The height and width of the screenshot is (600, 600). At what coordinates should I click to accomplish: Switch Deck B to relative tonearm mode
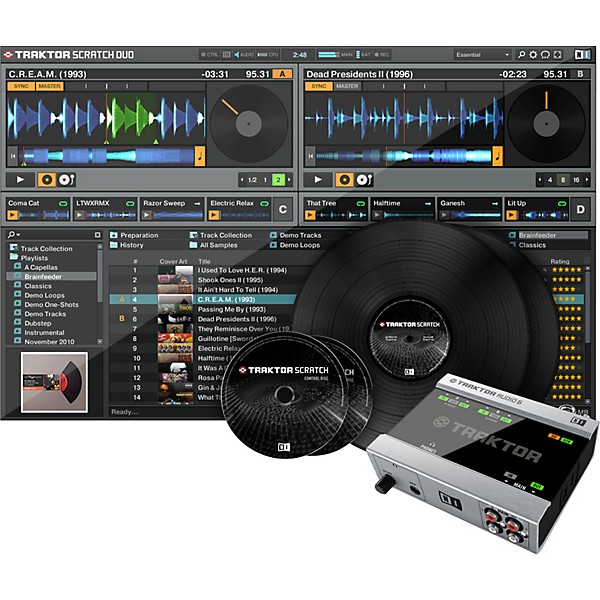coord(364,179)
